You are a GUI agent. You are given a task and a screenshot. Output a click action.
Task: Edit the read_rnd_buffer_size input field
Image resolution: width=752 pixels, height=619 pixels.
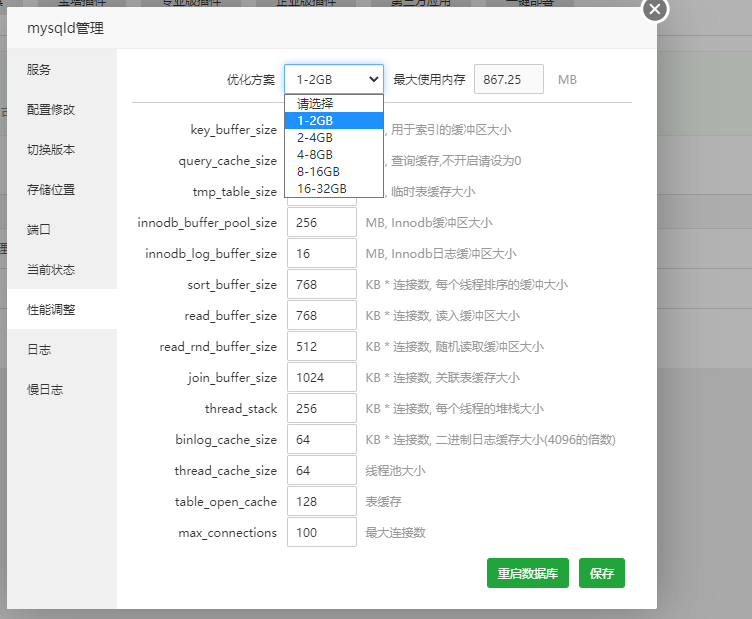click(322, 346)
